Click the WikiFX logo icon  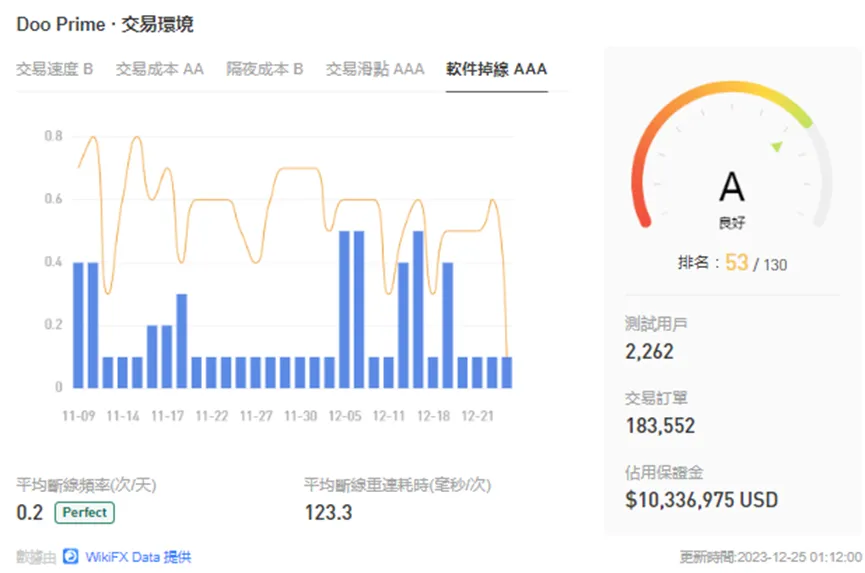tap(70, 556)
